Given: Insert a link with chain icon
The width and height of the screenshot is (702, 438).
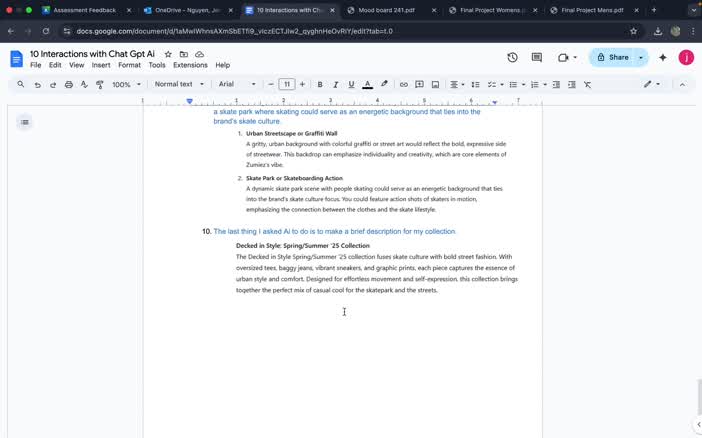Looking at the screenshot, I should pos(403,84).
